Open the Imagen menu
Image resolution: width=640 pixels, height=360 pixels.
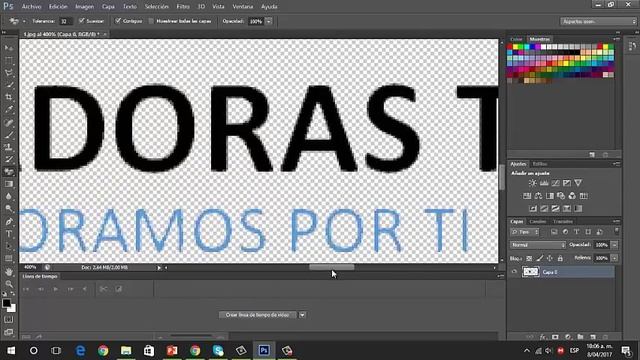tap(84, 7)
